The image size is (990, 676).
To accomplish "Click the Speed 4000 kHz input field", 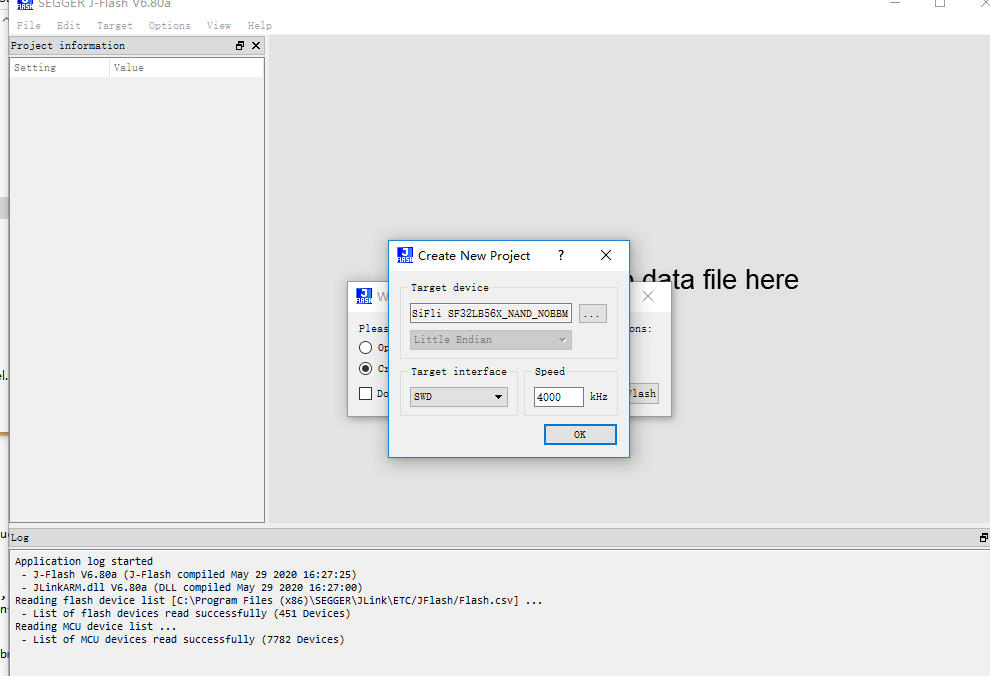I will (x=559, y=396).
